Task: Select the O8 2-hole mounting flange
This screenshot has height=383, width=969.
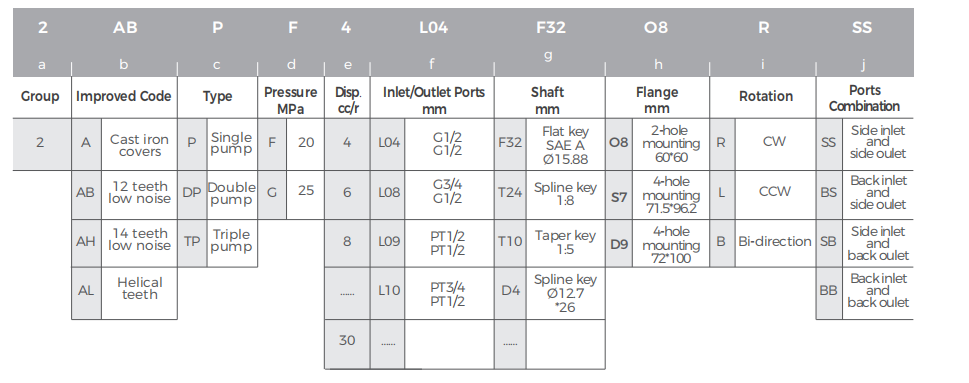Action: [x=619, y=143]
